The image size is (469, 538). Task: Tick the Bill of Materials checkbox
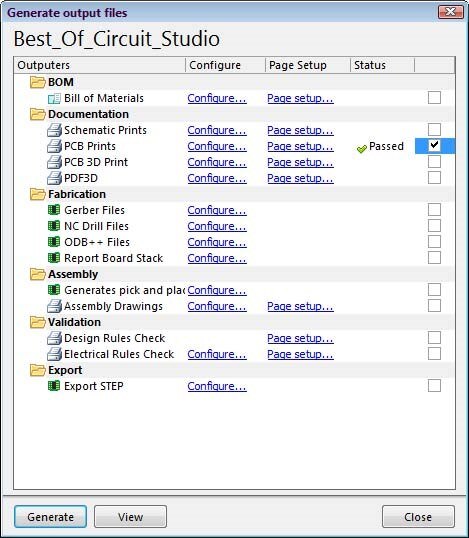[x=434, y=97]
